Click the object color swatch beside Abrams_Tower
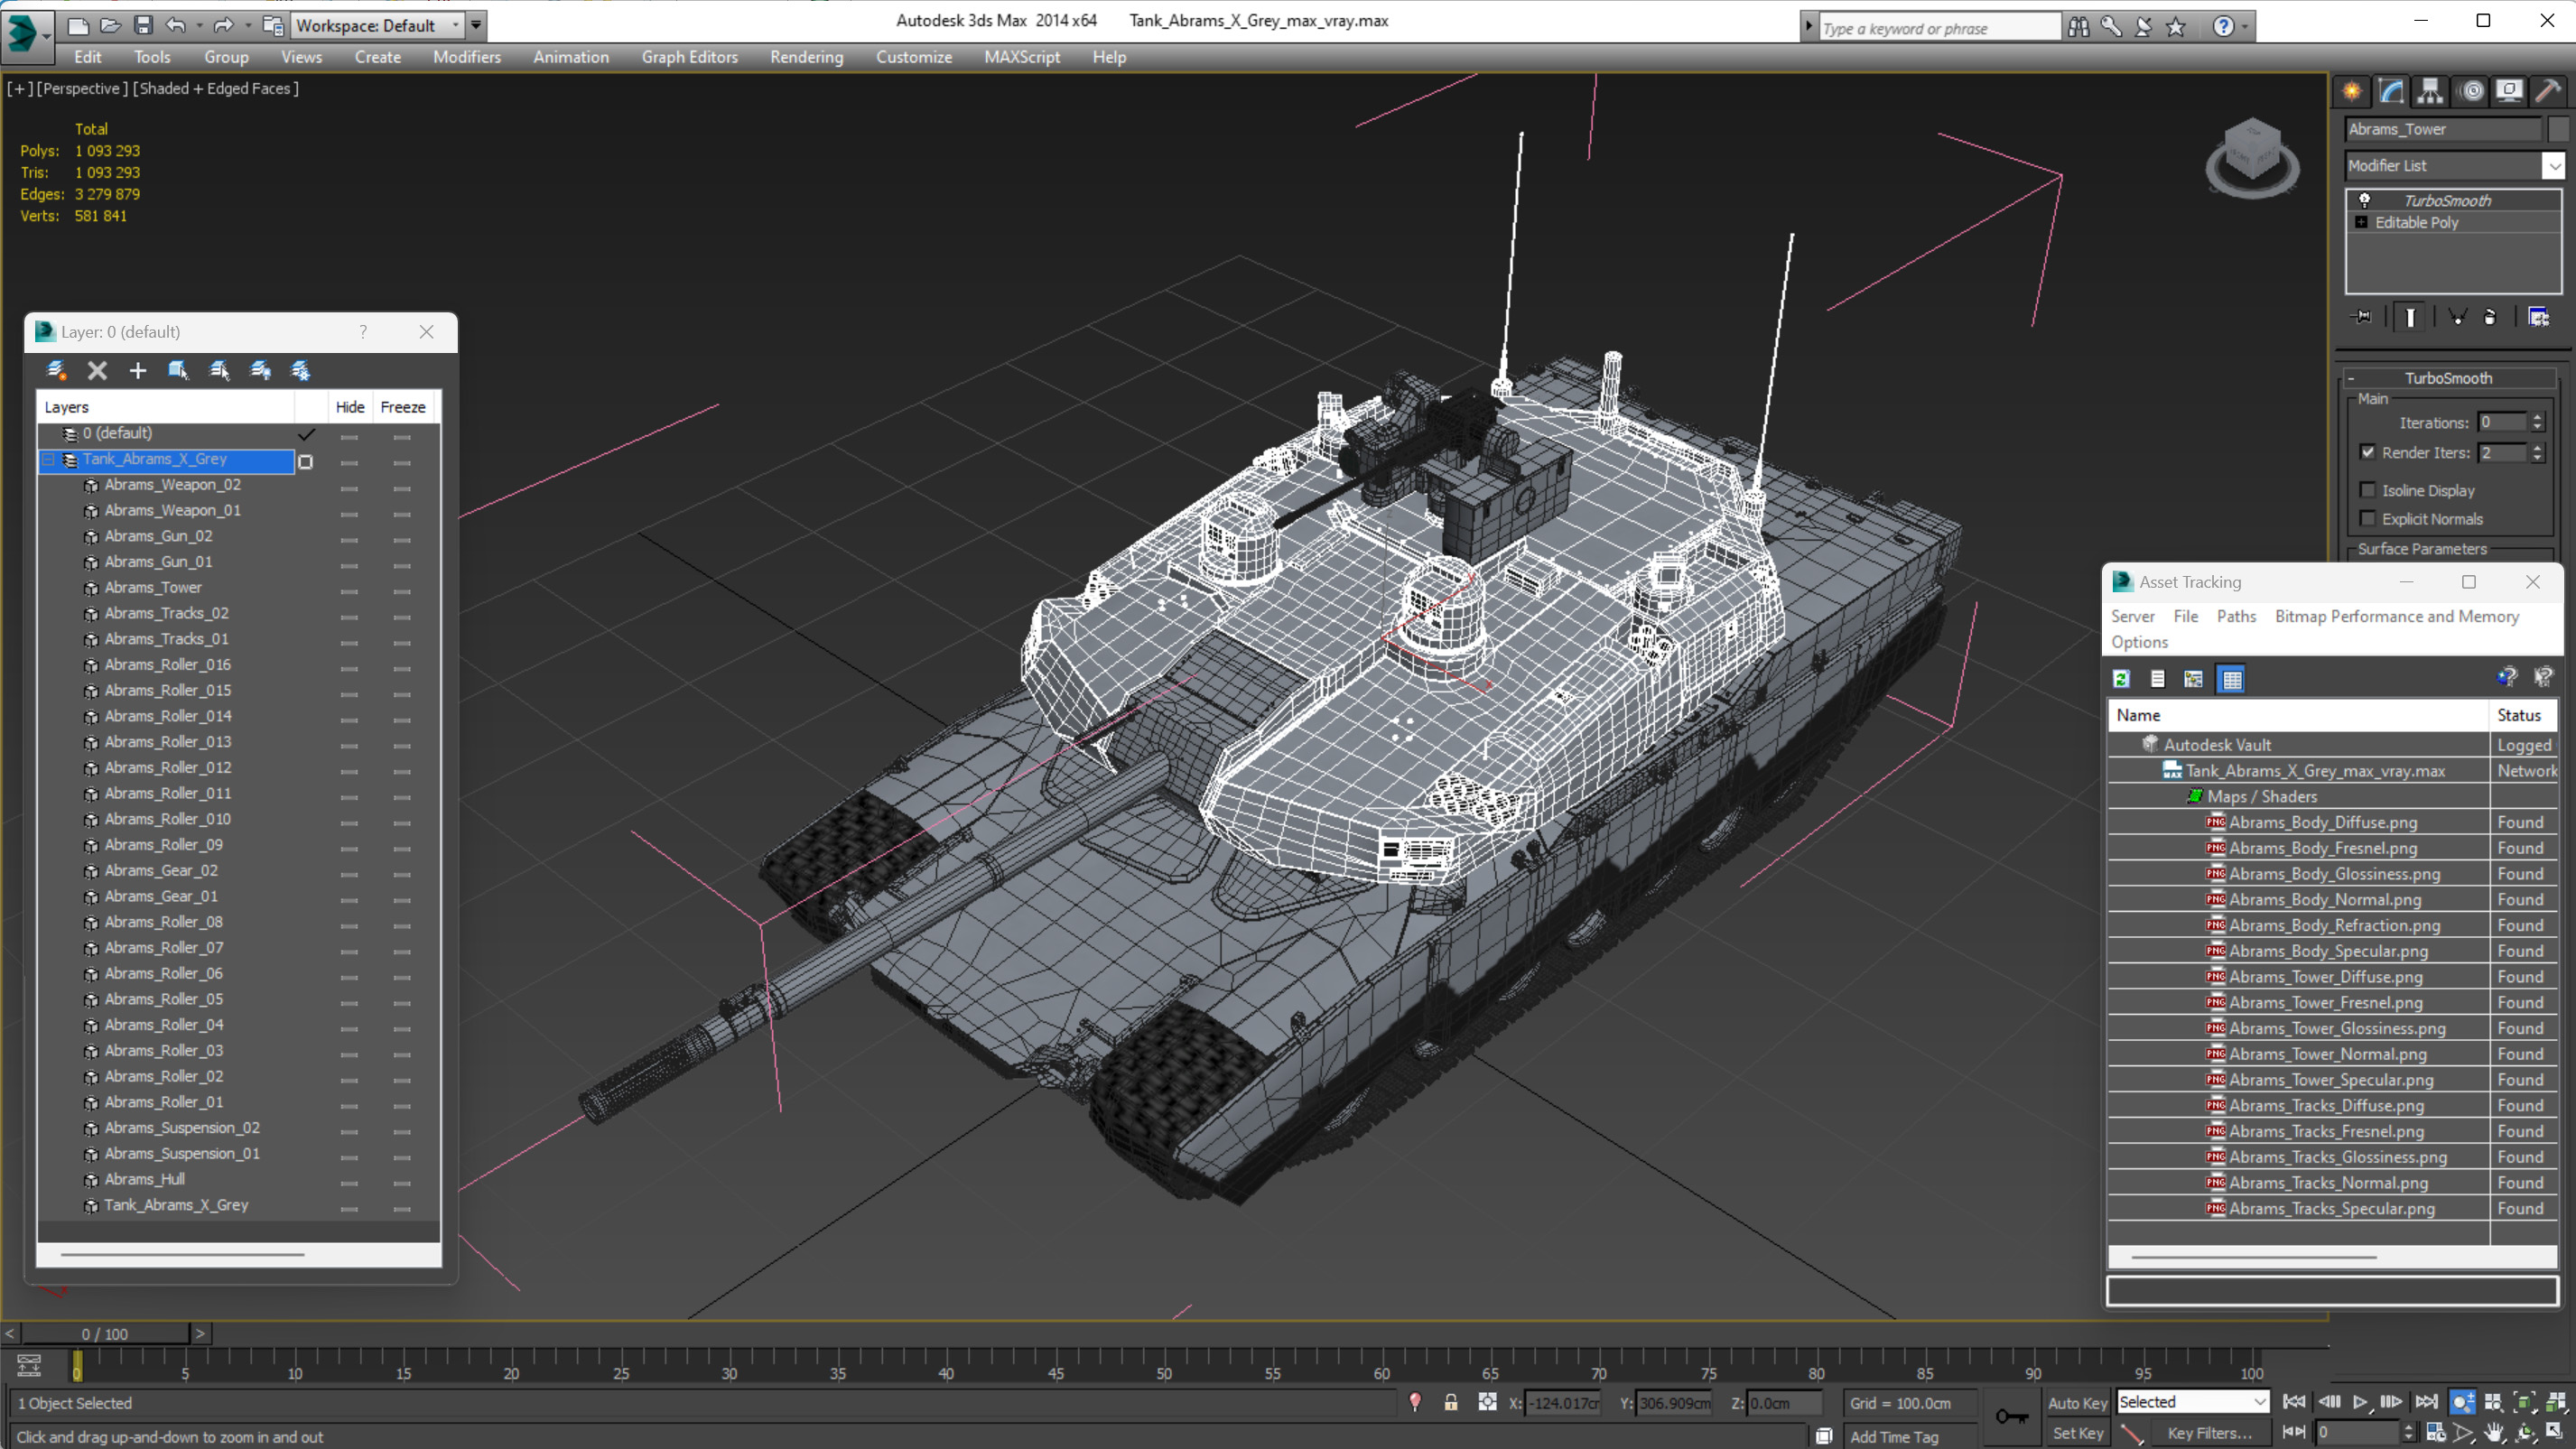 pos(2557,129)
